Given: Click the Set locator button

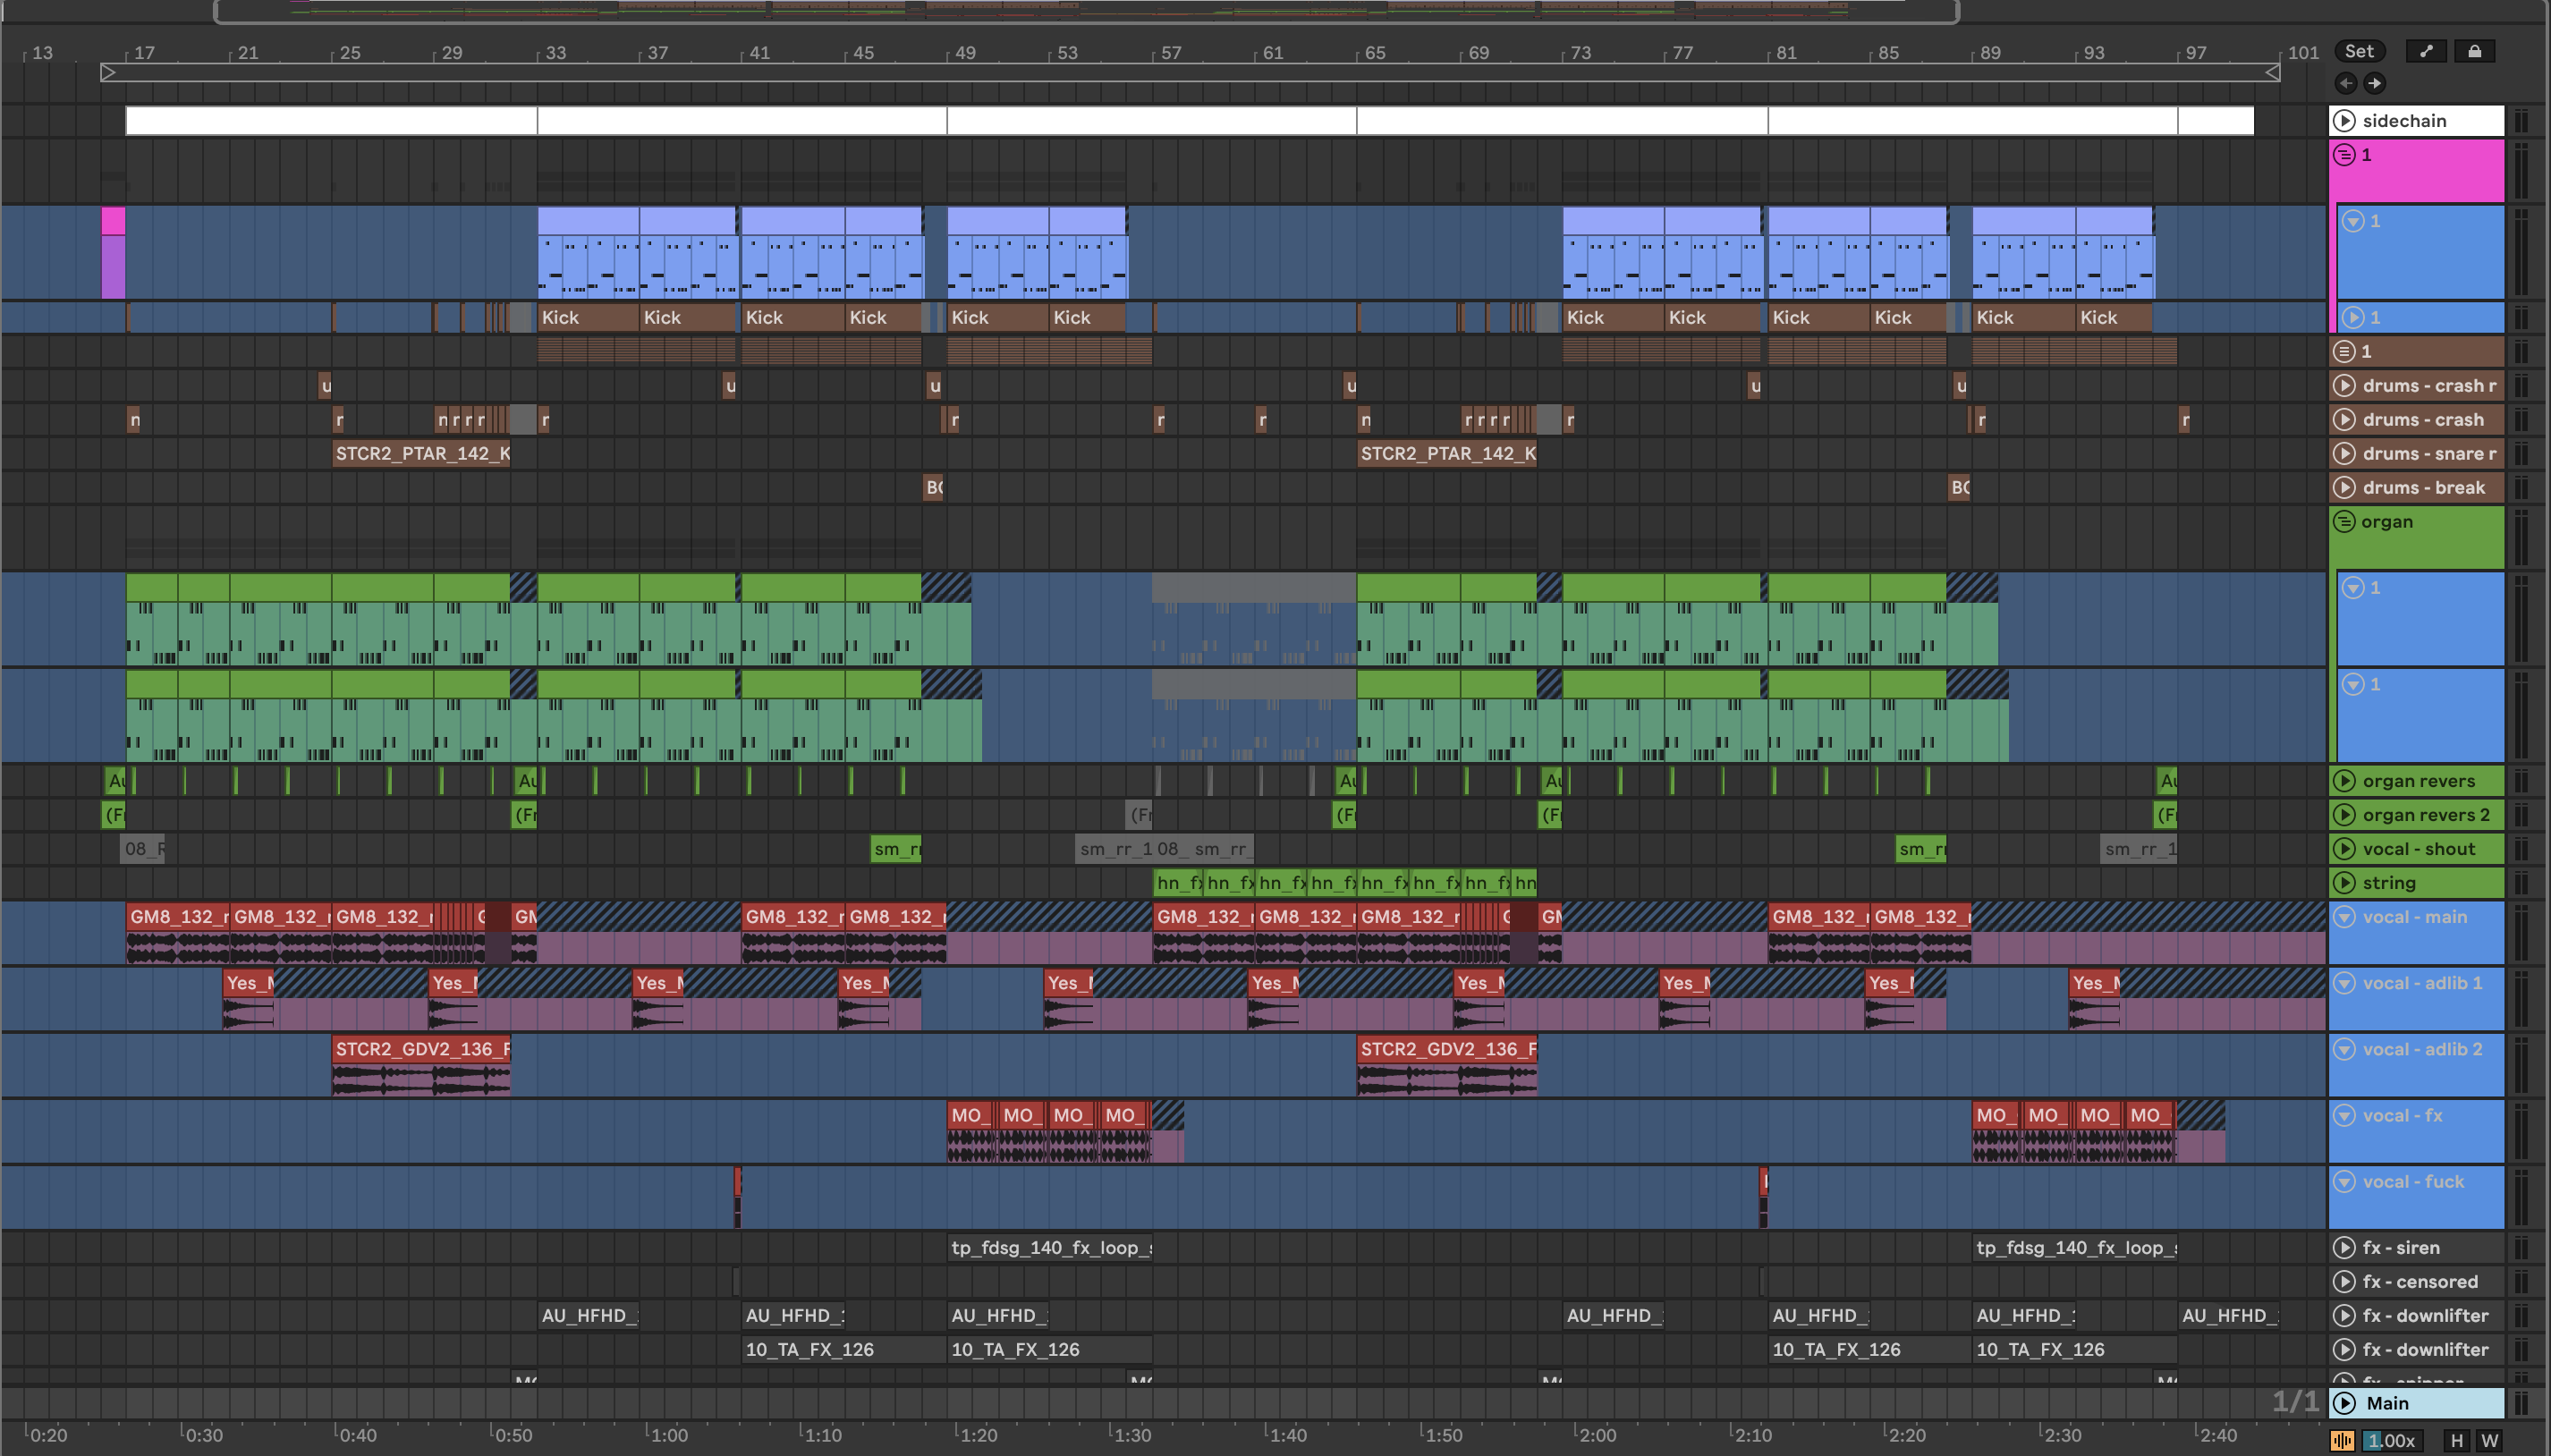Looking at the screenshot, I should pos(2359,51).
